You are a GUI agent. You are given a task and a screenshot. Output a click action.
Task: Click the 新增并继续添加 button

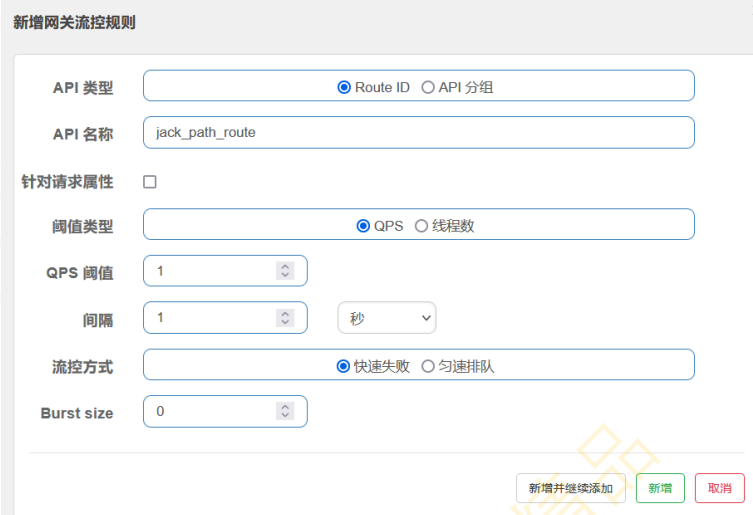(x=570, y=488)
